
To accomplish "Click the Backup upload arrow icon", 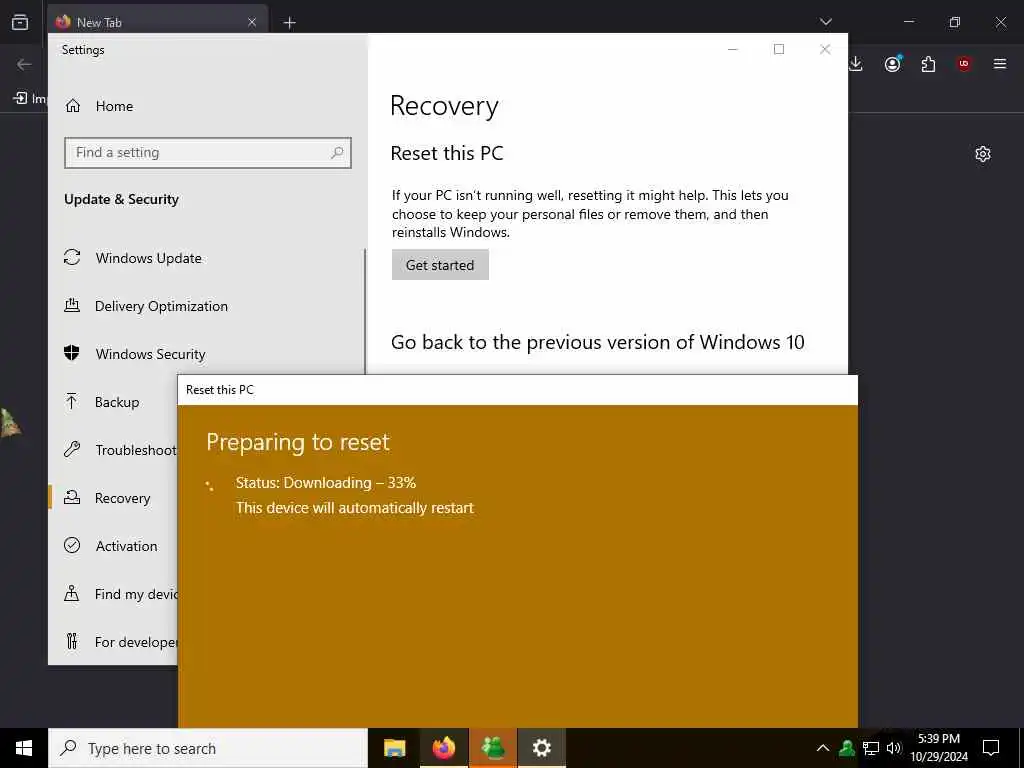I will tap(72, 401).
